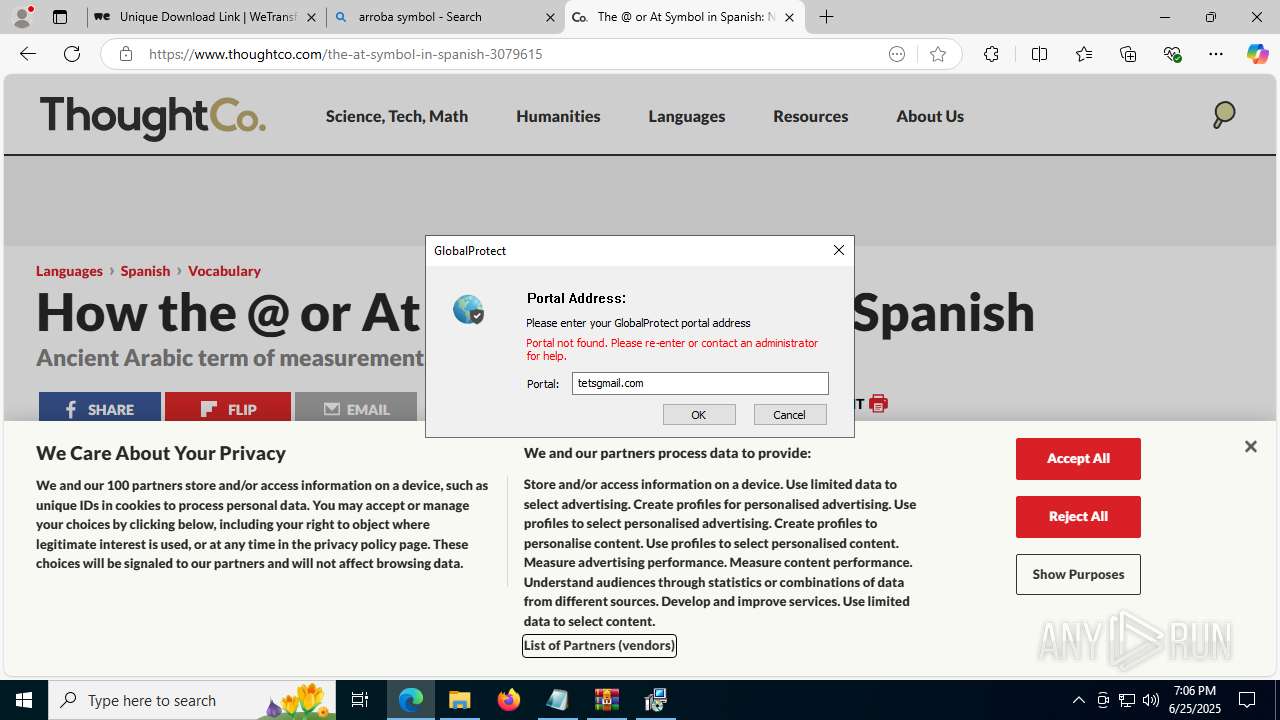
Task: Toggle Split screen in Edge toolbar
Action: tap(1039, 54)
